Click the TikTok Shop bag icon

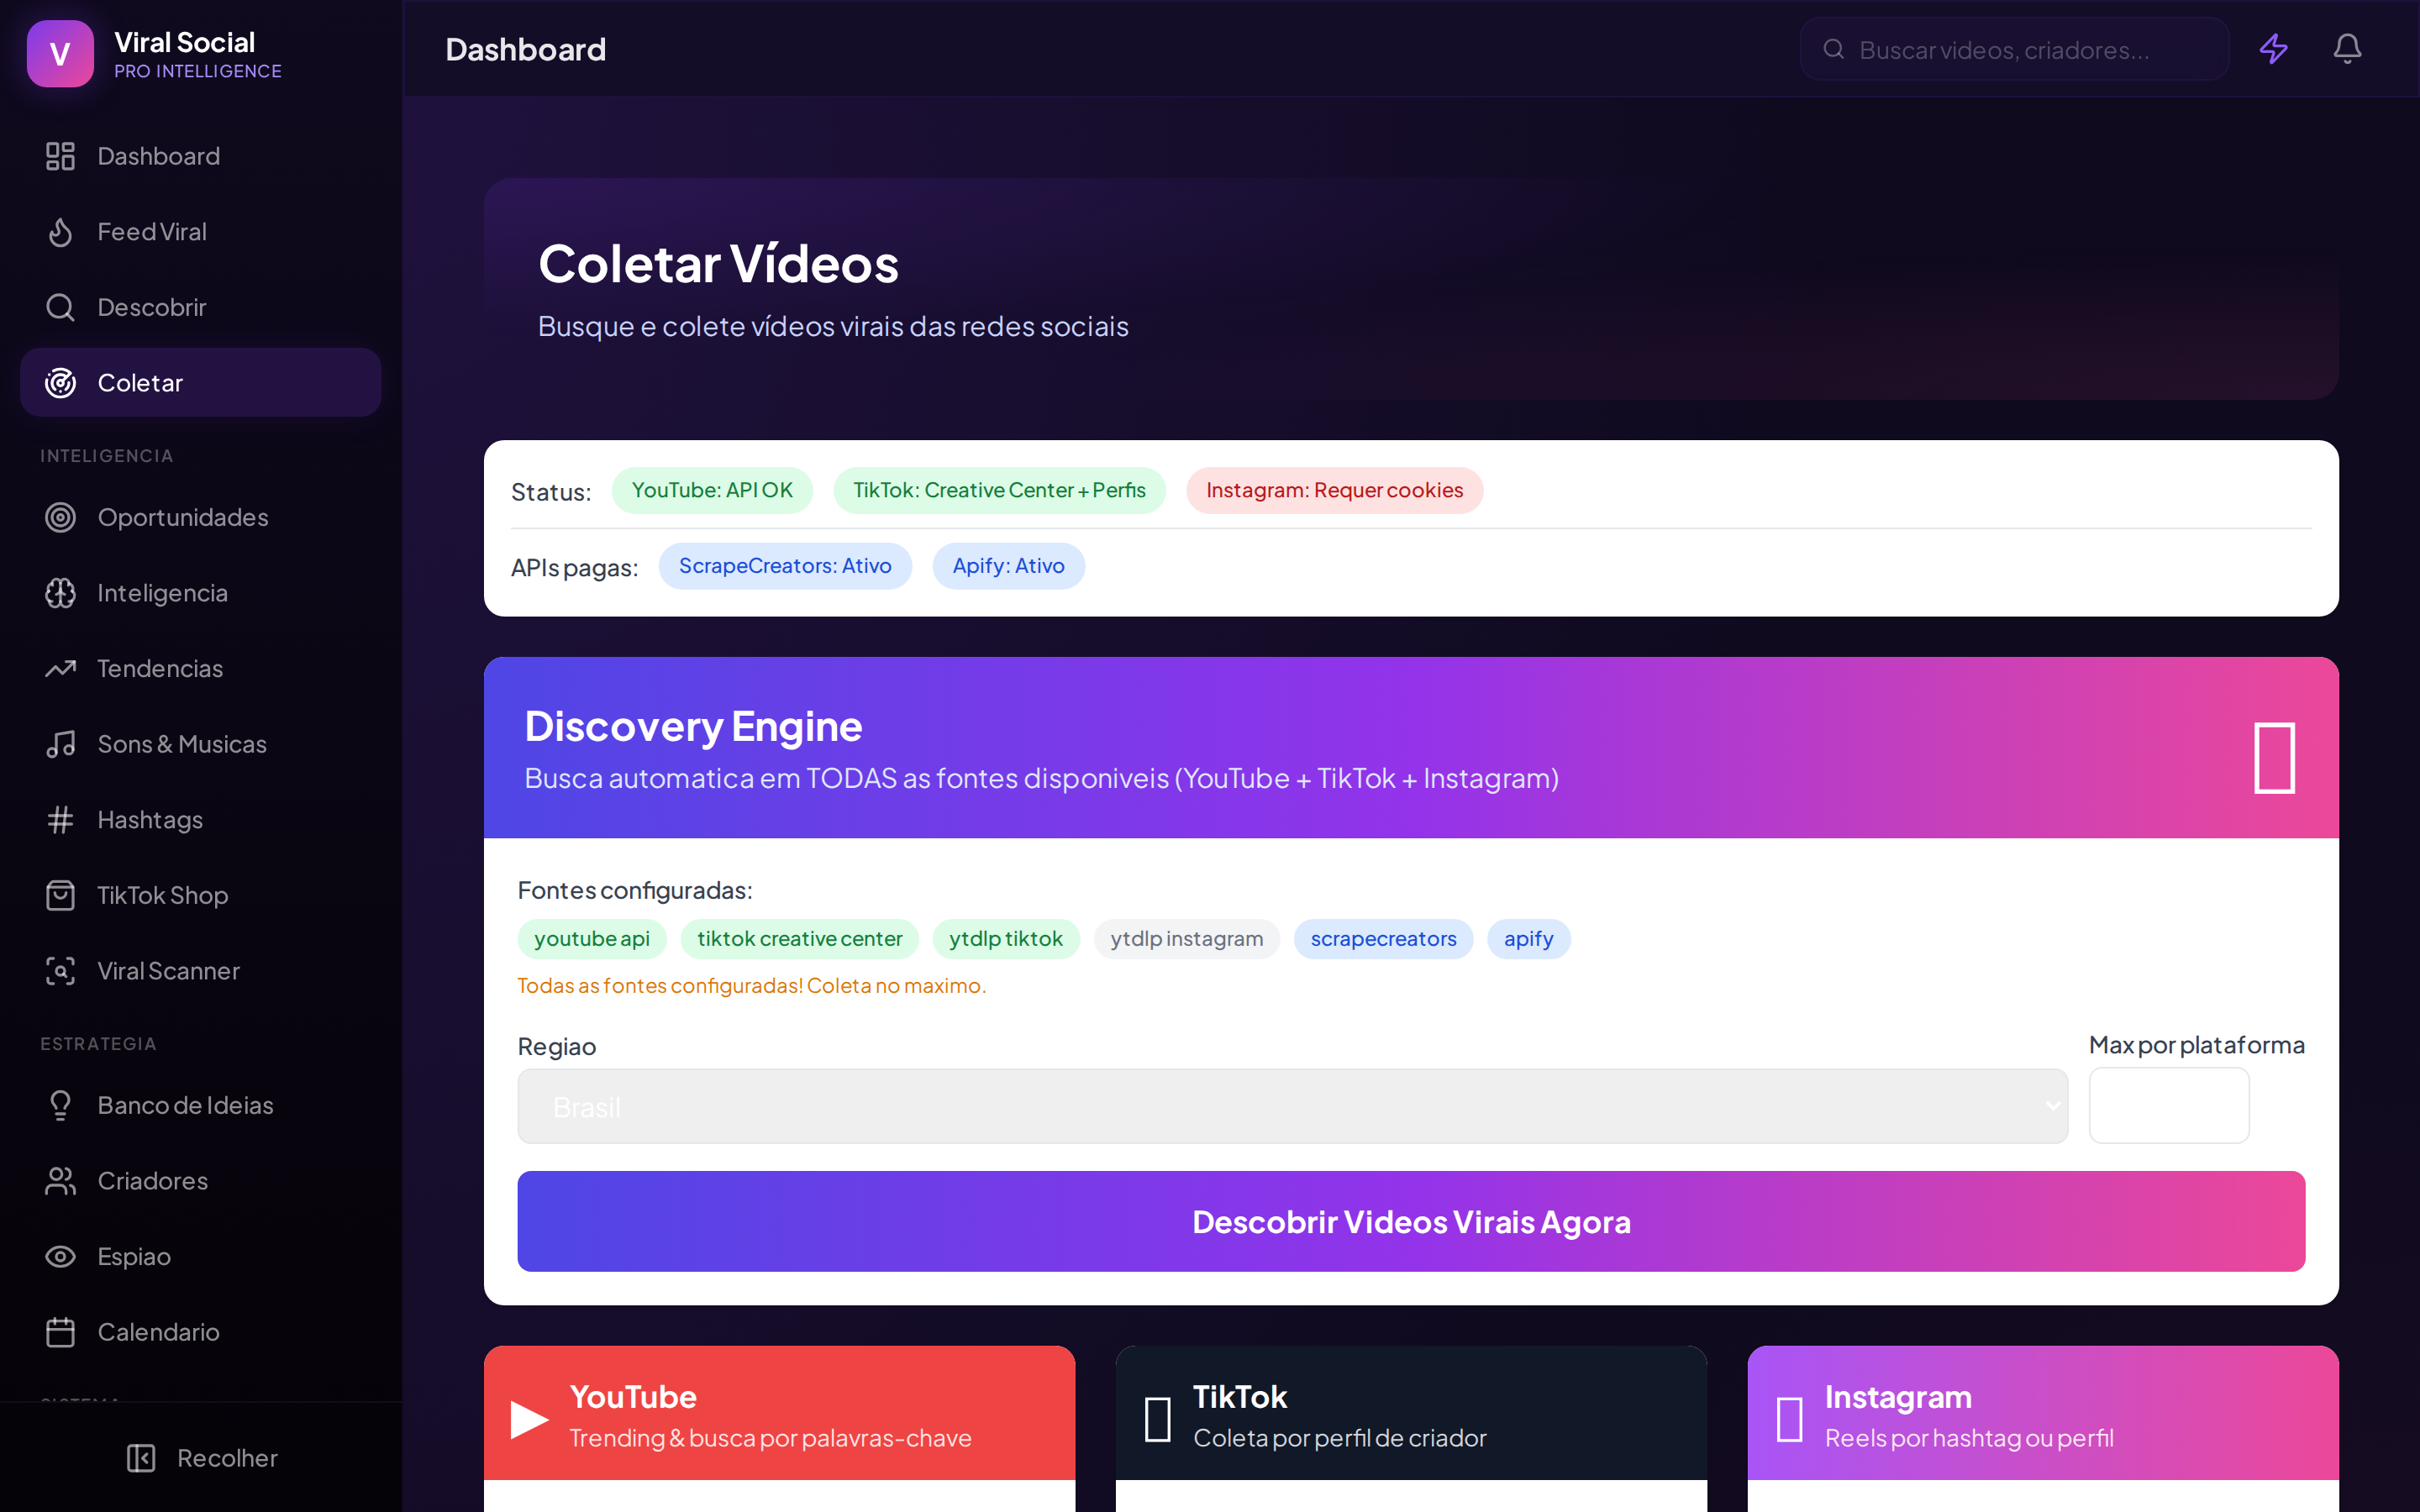click(60, 895)
